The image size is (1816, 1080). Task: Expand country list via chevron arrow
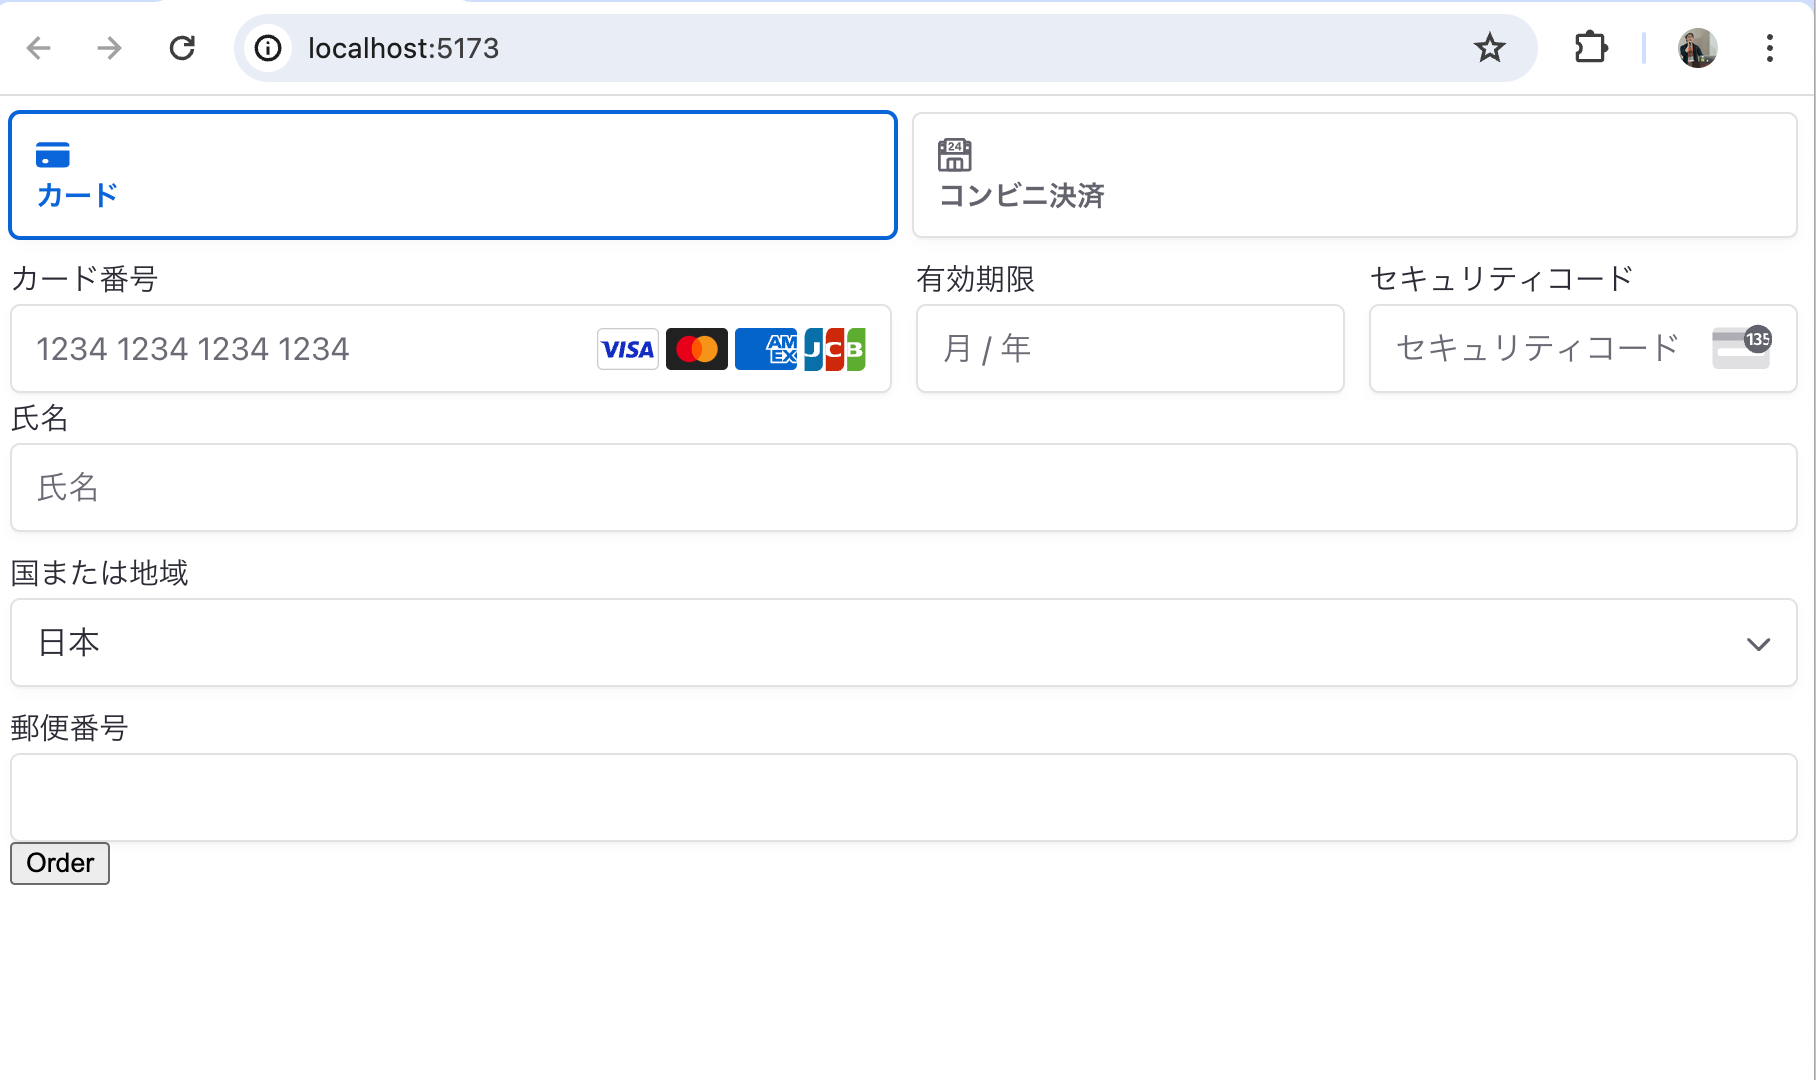coord(1759,644)
